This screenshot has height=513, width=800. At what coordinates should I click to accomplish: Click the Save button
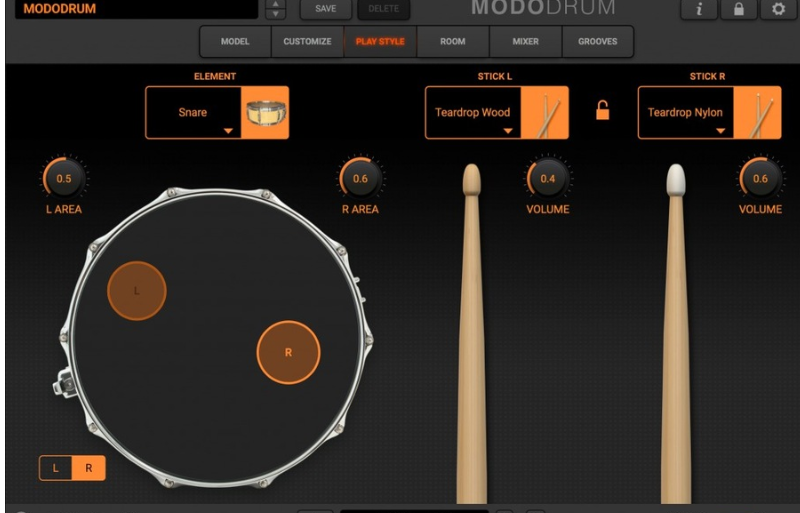(x=326, y=9)
